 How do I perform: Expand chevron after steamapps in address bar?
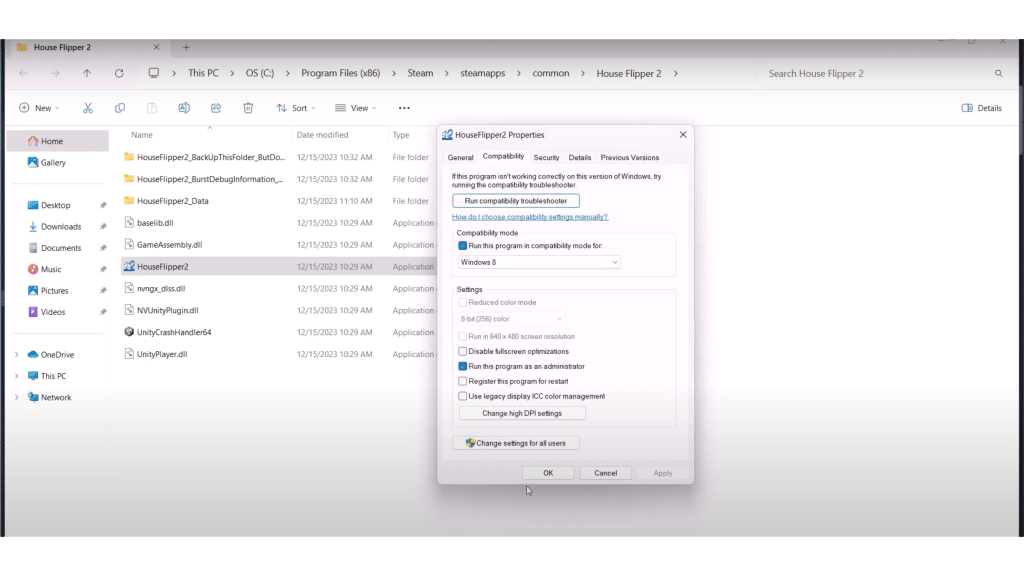click(519, 73)
